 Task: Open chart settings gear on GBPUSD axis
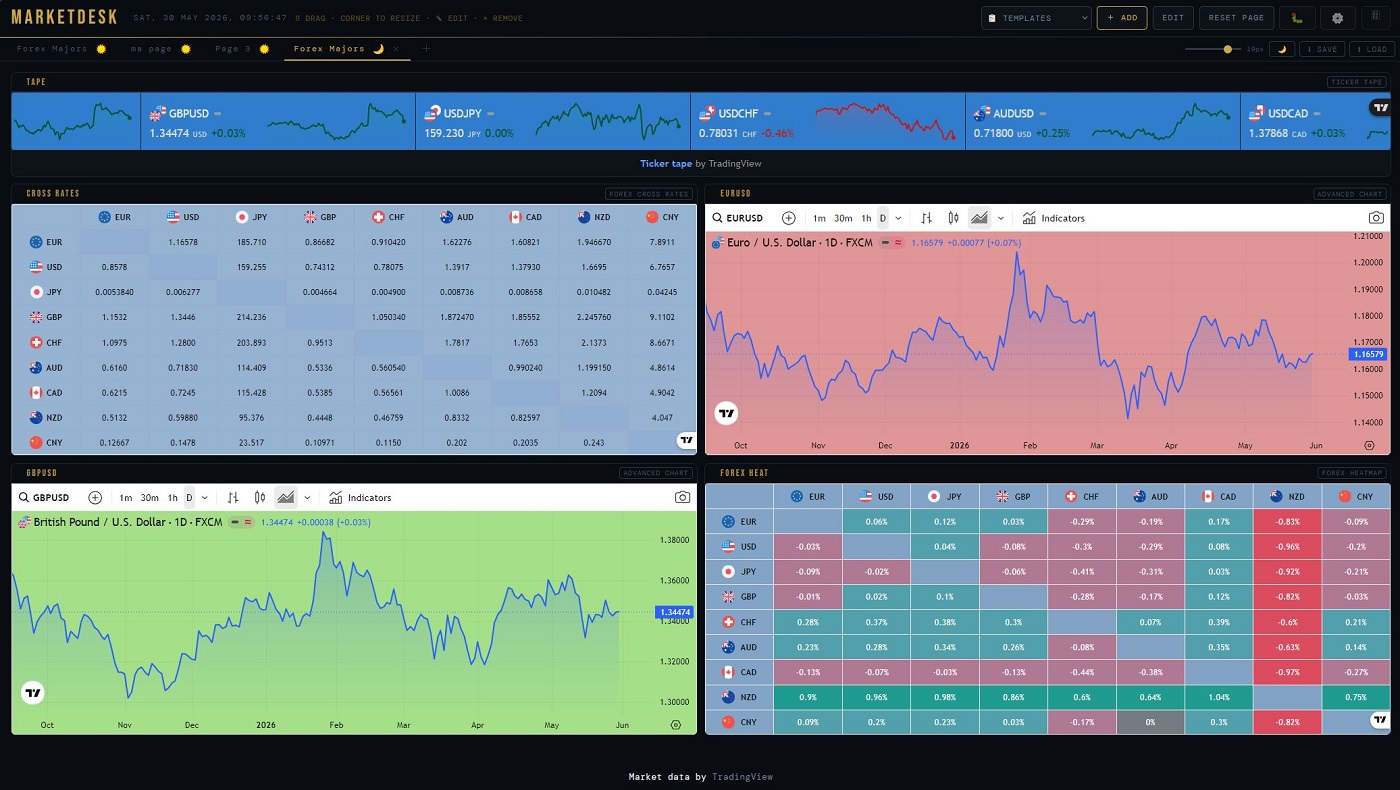click(x=676, y=725)
